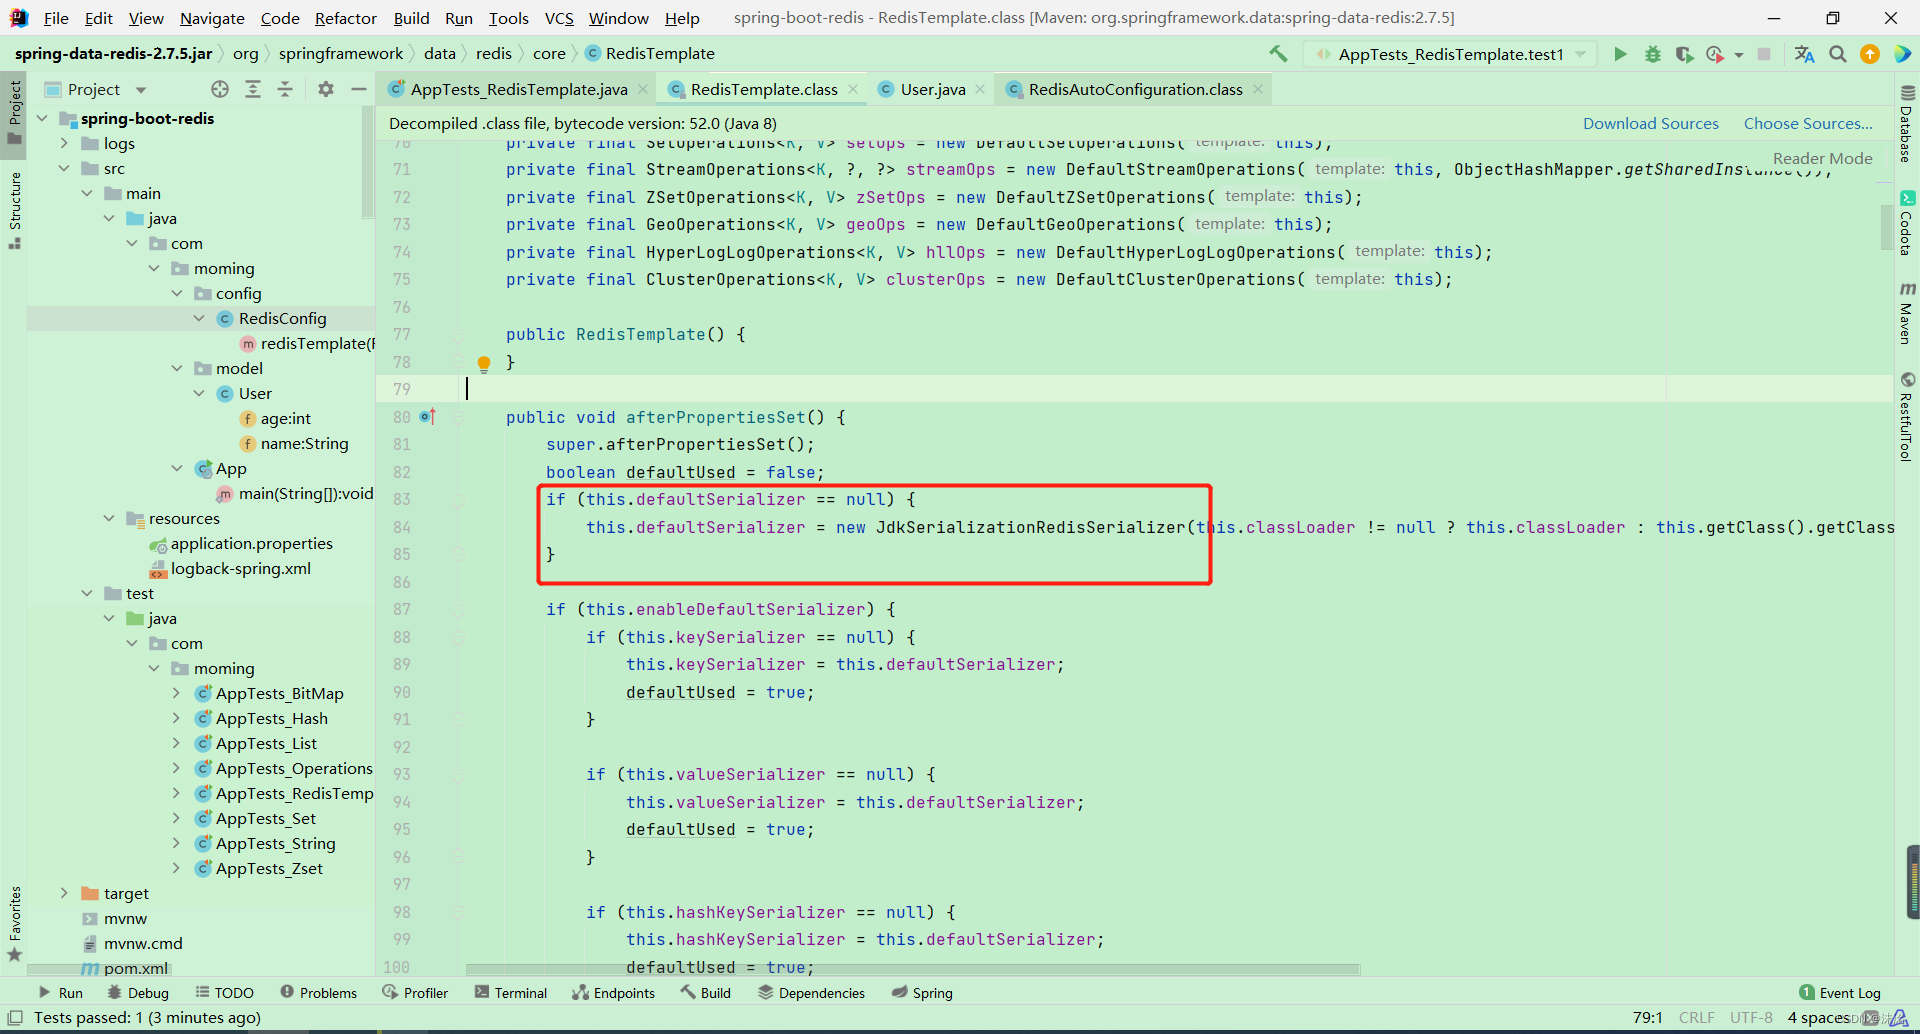Click the CRLF line separator indicator
The image size is (1920, 1034).
tap(1696, 1017)
